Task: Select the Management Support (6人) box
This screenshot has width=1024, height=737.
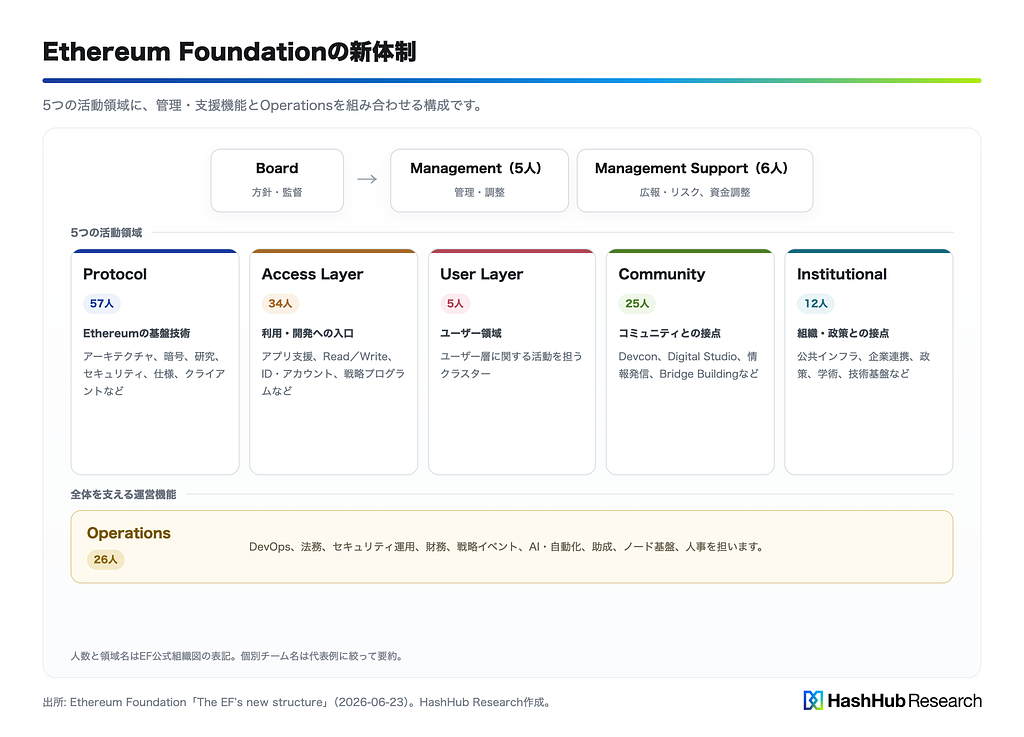Action: coord(695,180)
